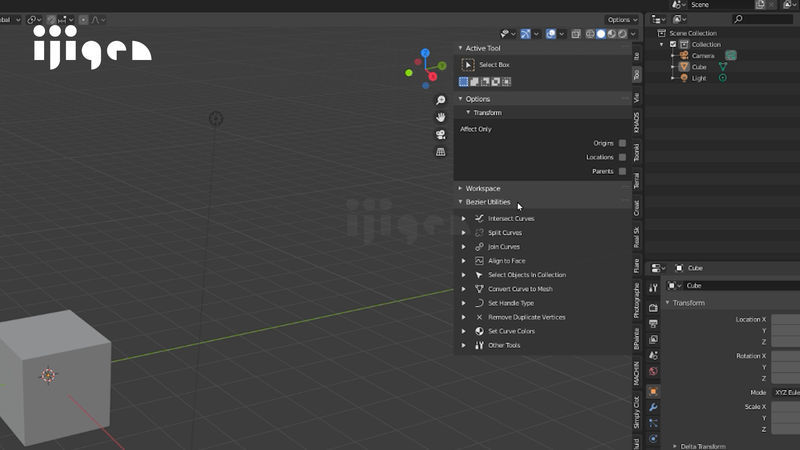Viewport: 800px width, 450px height.
Task: Choose the Set New selection mode icon
Action: point(463,82)
